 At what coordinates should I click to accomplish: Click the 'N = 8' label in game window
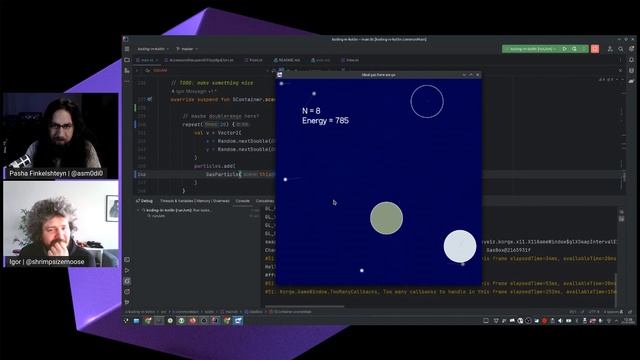(x=311, y=111)
